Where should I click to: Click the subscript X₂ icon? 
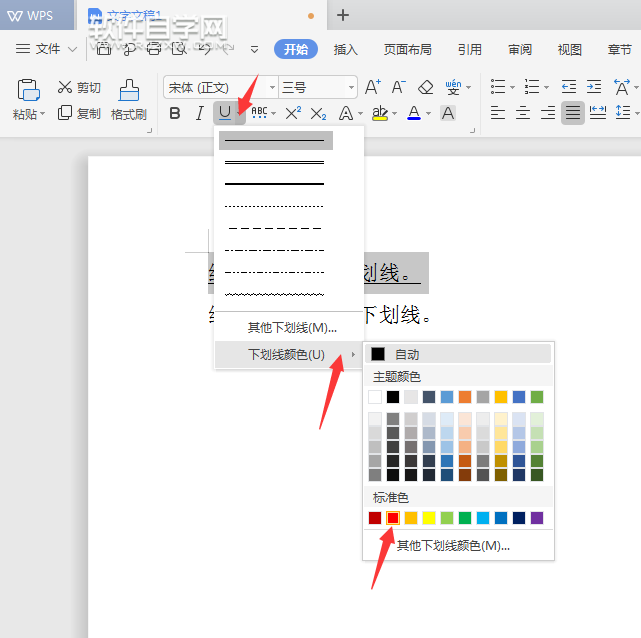click(x=318, y=113)
